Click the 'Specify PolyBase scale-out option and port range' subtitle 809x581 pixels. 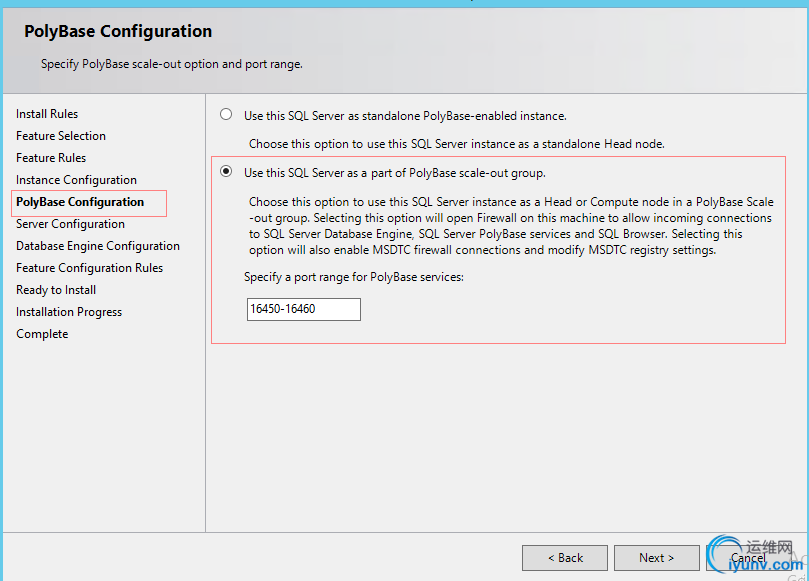click(172, 64)
